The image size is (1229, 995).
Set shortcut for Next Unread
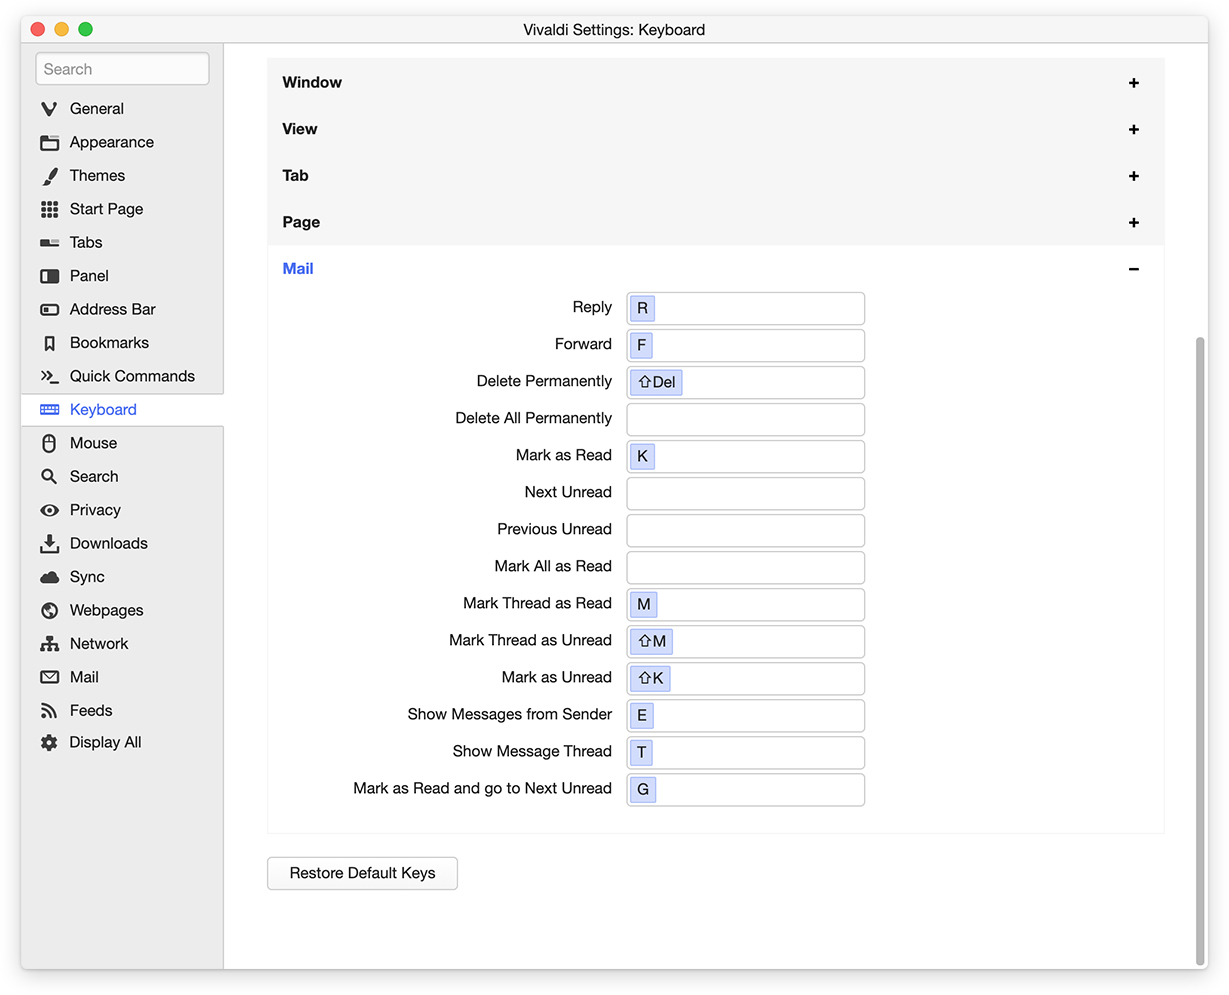746,493
